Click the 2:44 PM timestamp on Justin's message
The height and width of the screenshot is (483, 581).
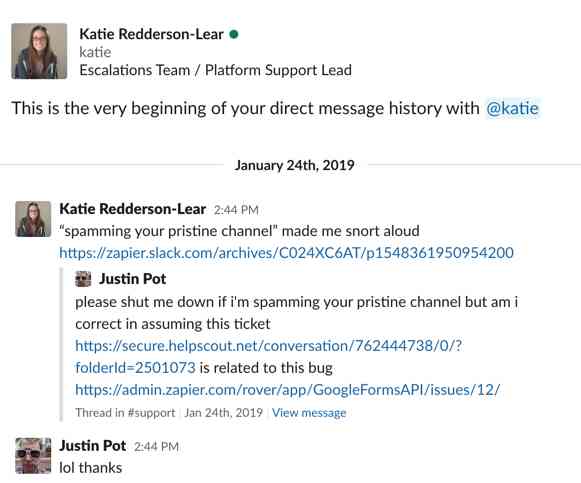click(156, 447)
